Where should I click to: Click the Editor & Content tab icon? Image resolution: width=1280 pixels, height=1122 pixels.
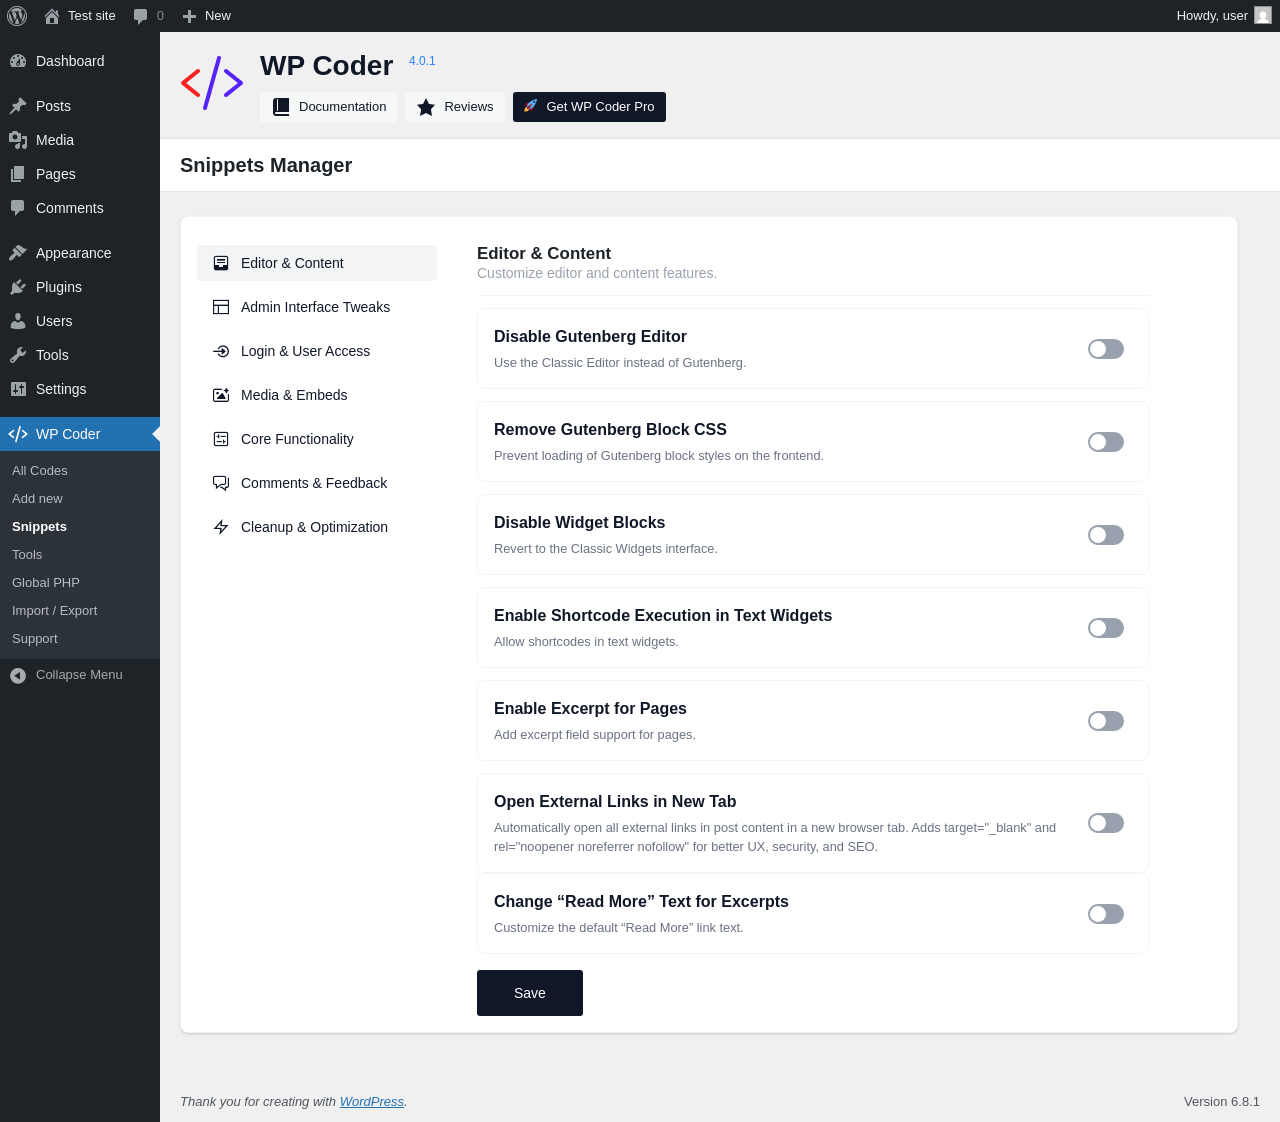tap(221, 263)
